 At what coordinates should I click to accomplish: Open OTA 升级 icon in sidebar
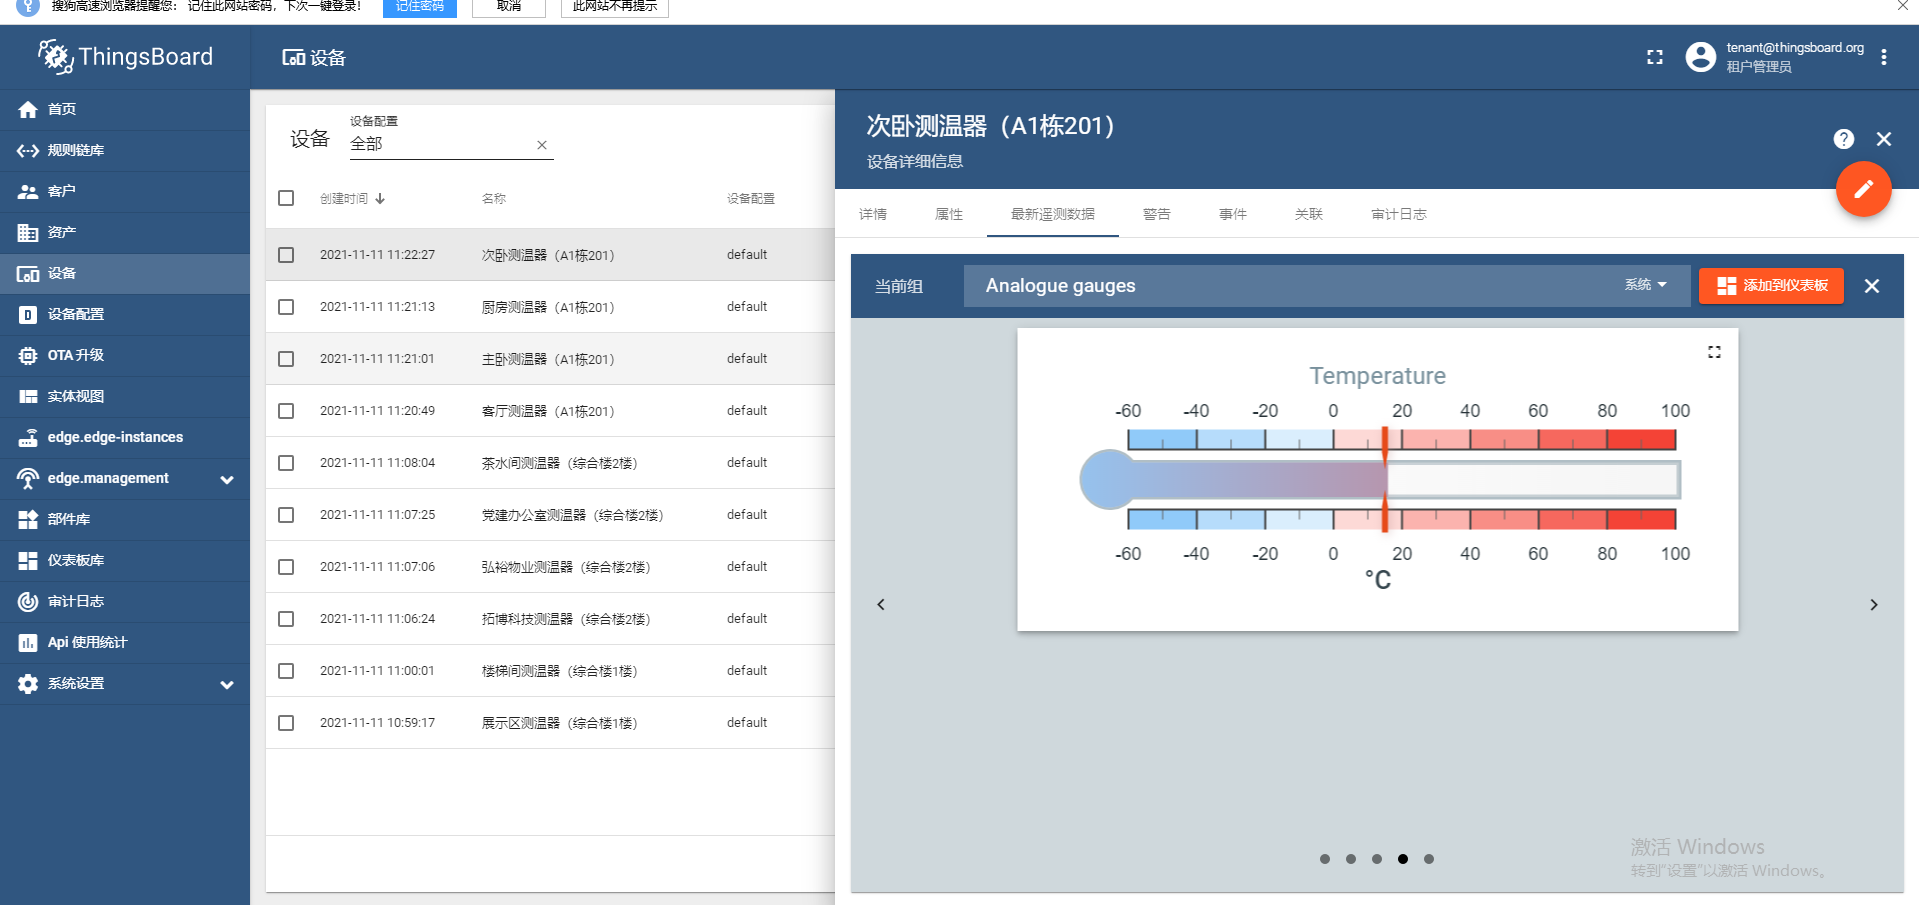pyautogui.click(x=28, y=356)
